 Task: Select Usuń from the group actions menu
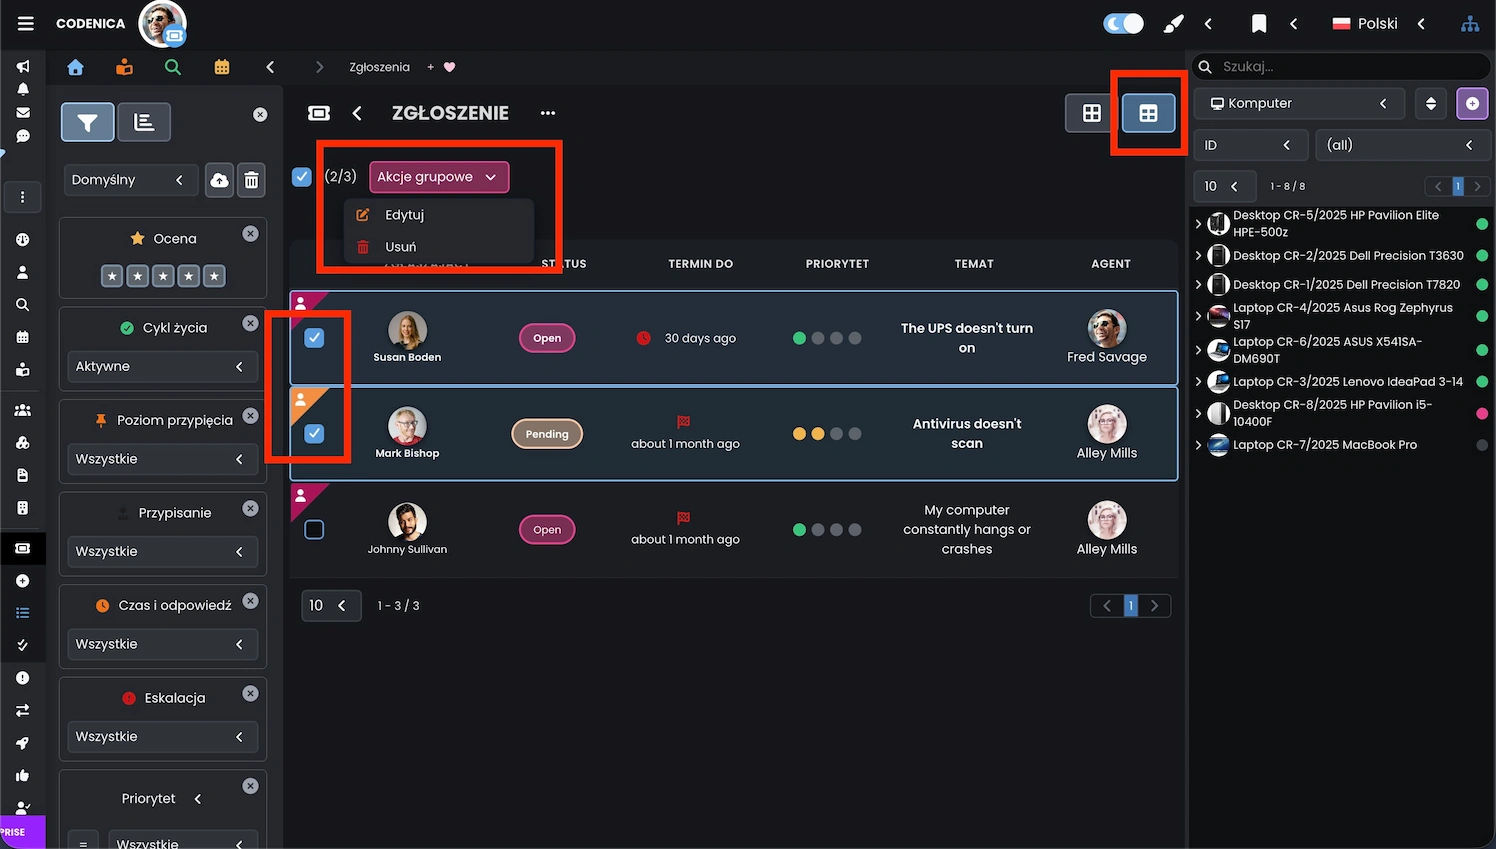tap(400, 247)
